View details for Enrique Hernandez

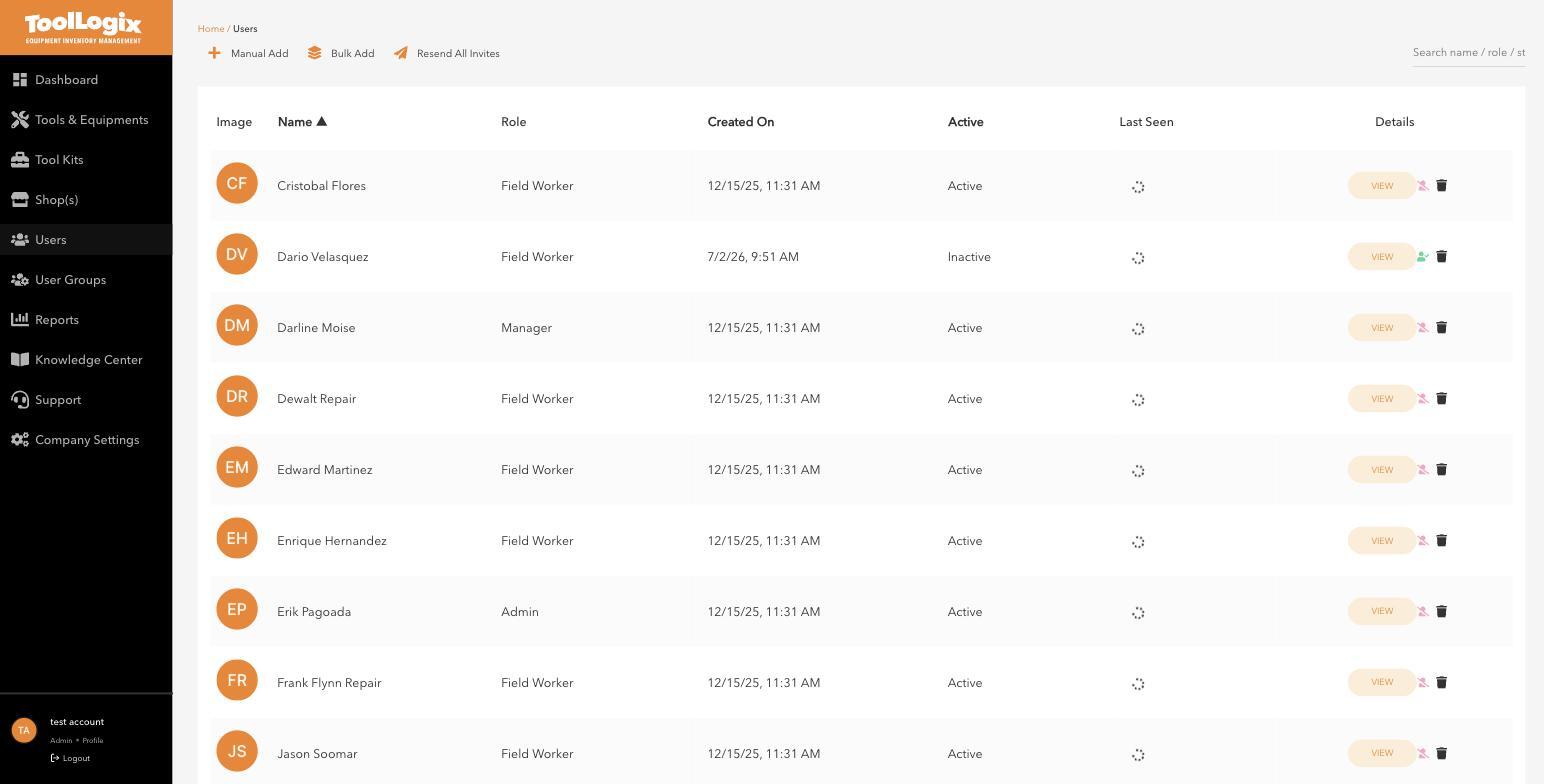pos(1381,540)
